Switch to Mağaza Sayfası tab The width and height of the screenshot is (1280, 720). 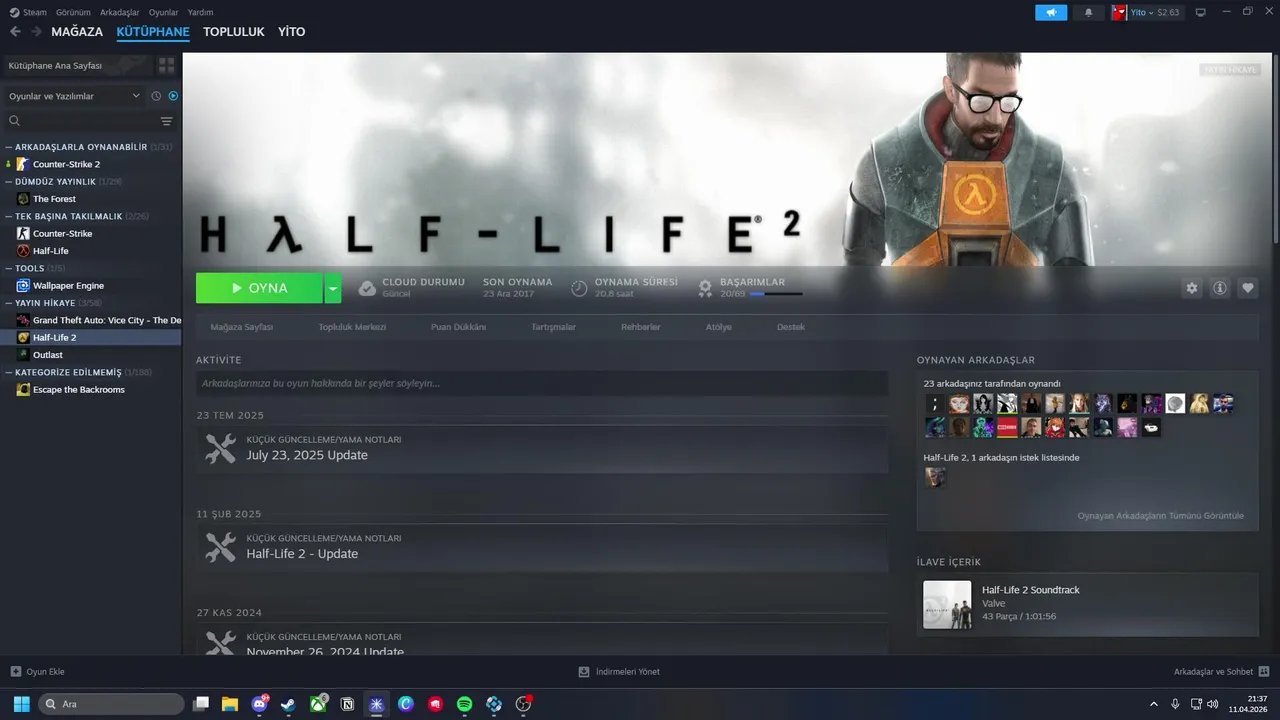click(x=242, y=327)
